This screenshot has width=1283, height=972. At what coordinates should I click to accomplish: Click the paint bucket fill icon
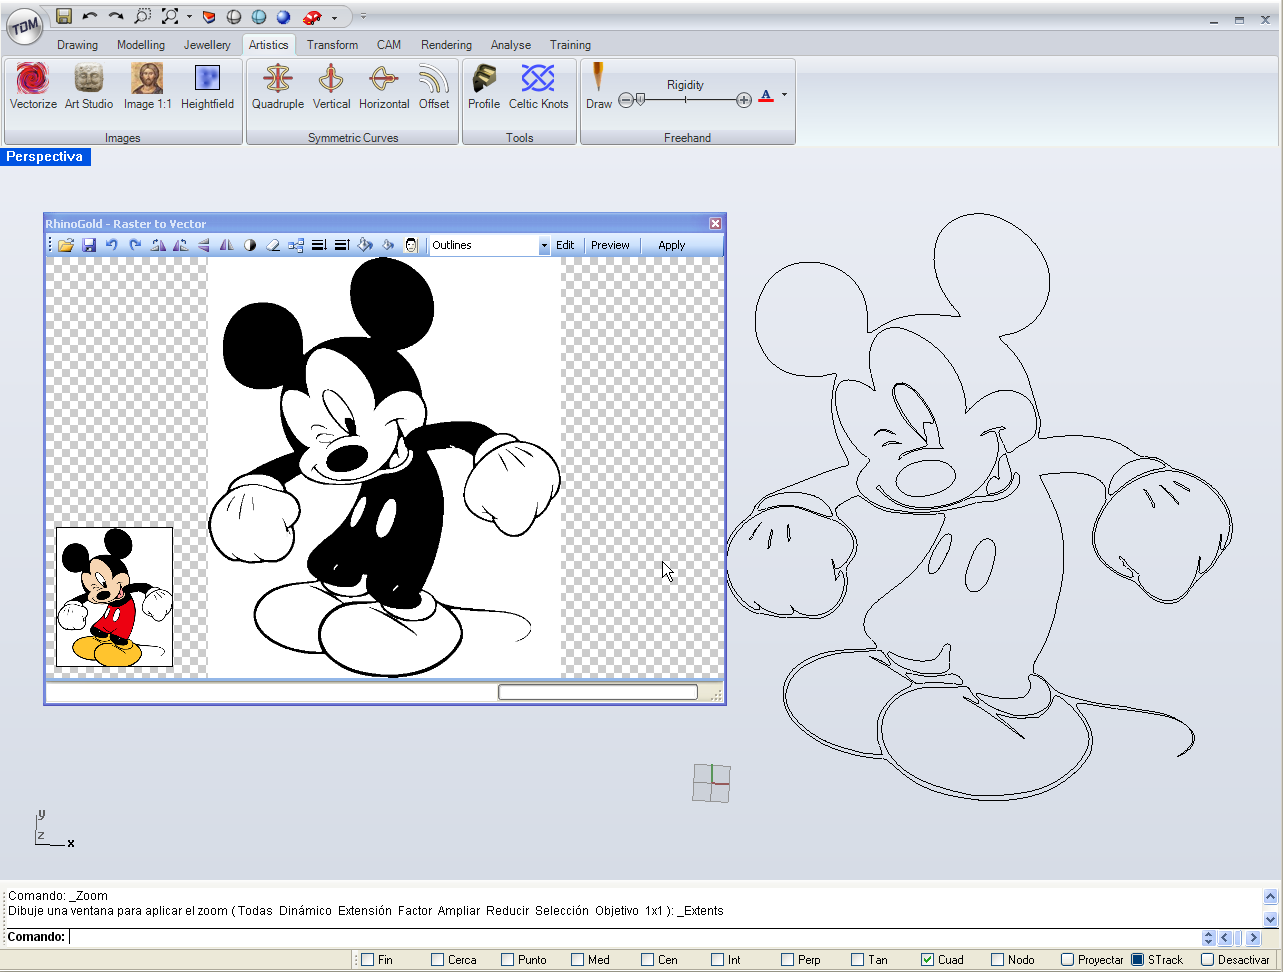click(365, 245)
